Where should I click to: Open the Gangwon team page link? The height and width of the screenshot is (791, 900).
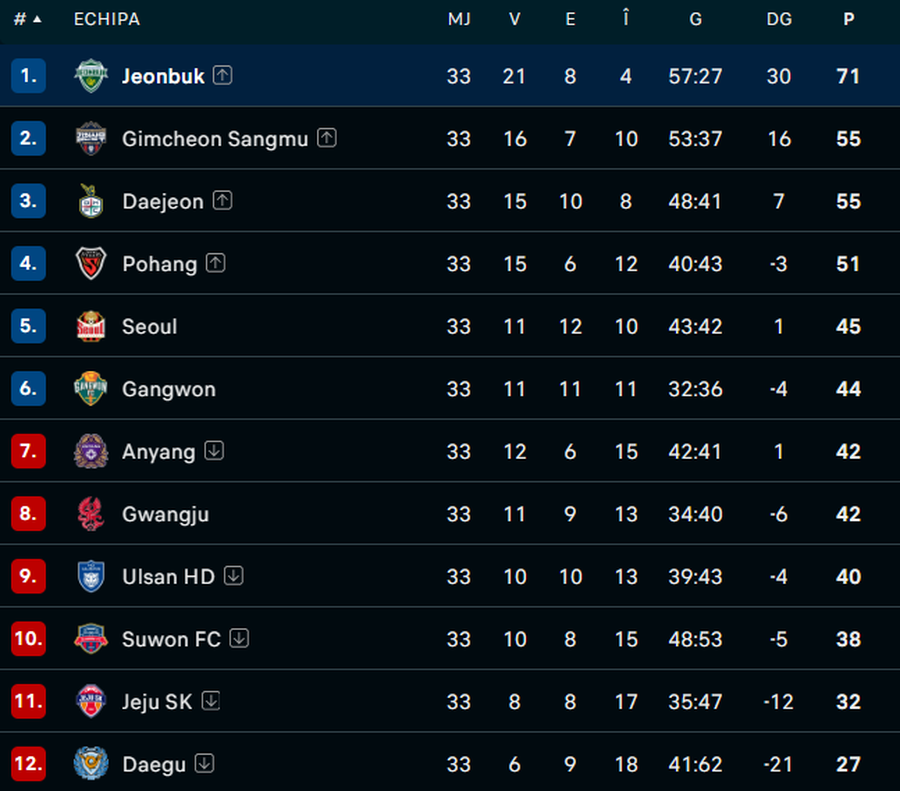(x=168, y=389)
